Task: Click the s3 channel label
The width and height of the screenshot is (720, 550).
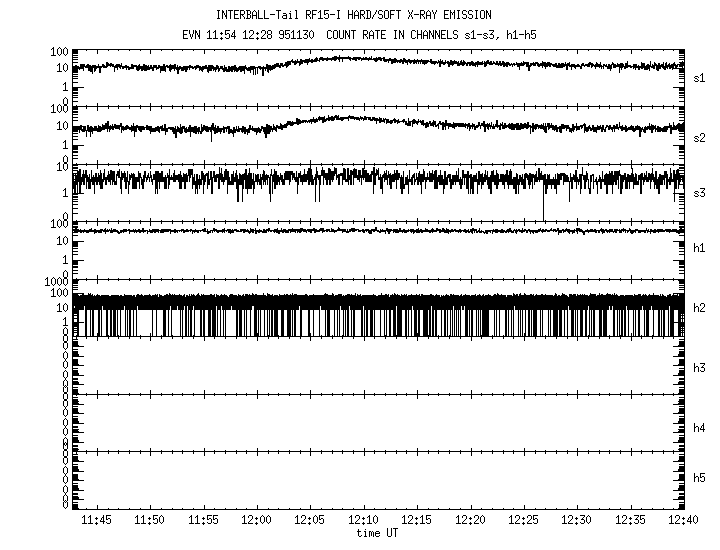Action: click(699, 192)
